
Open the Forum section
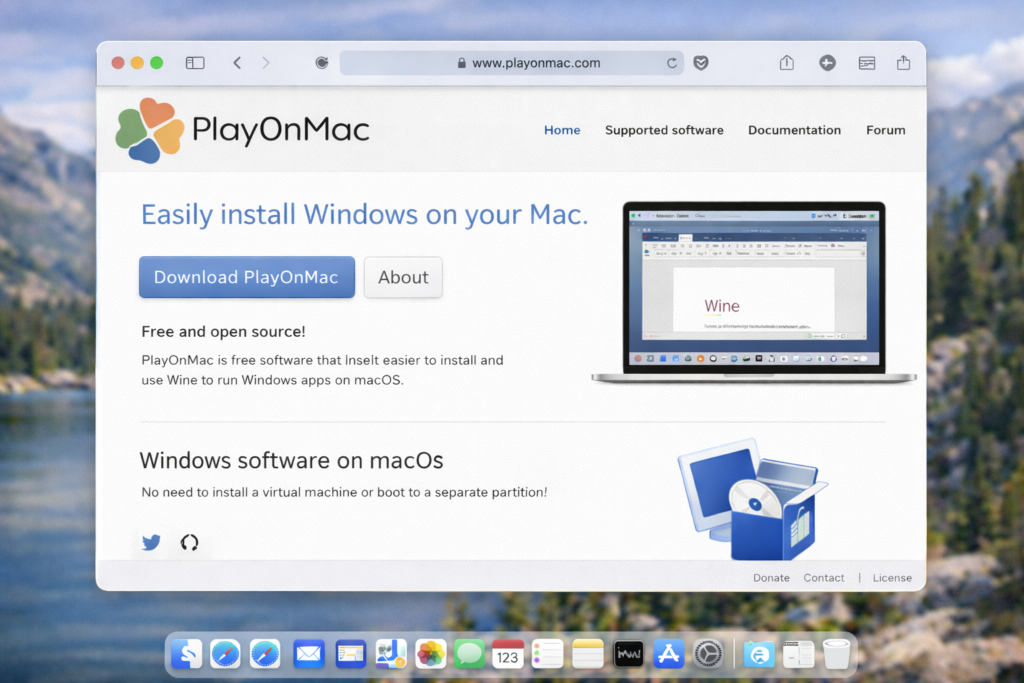(x=885, y=130)
